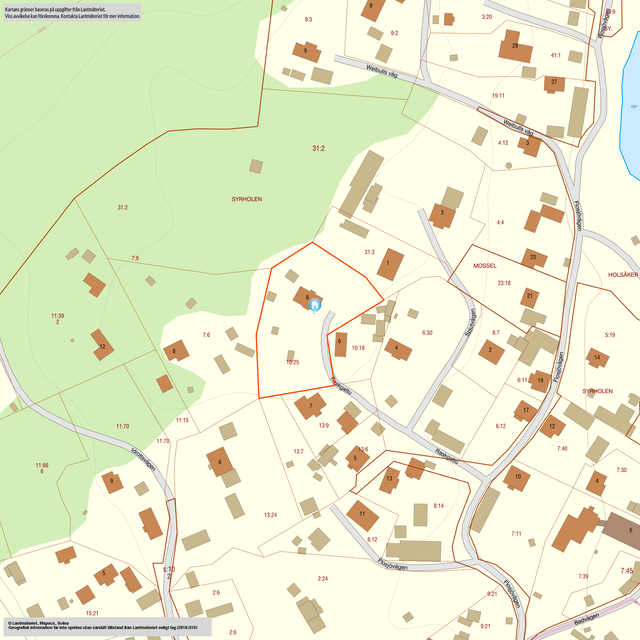Click the blue lake area
Screen dimensions: 640x640
tap(630, 120)
